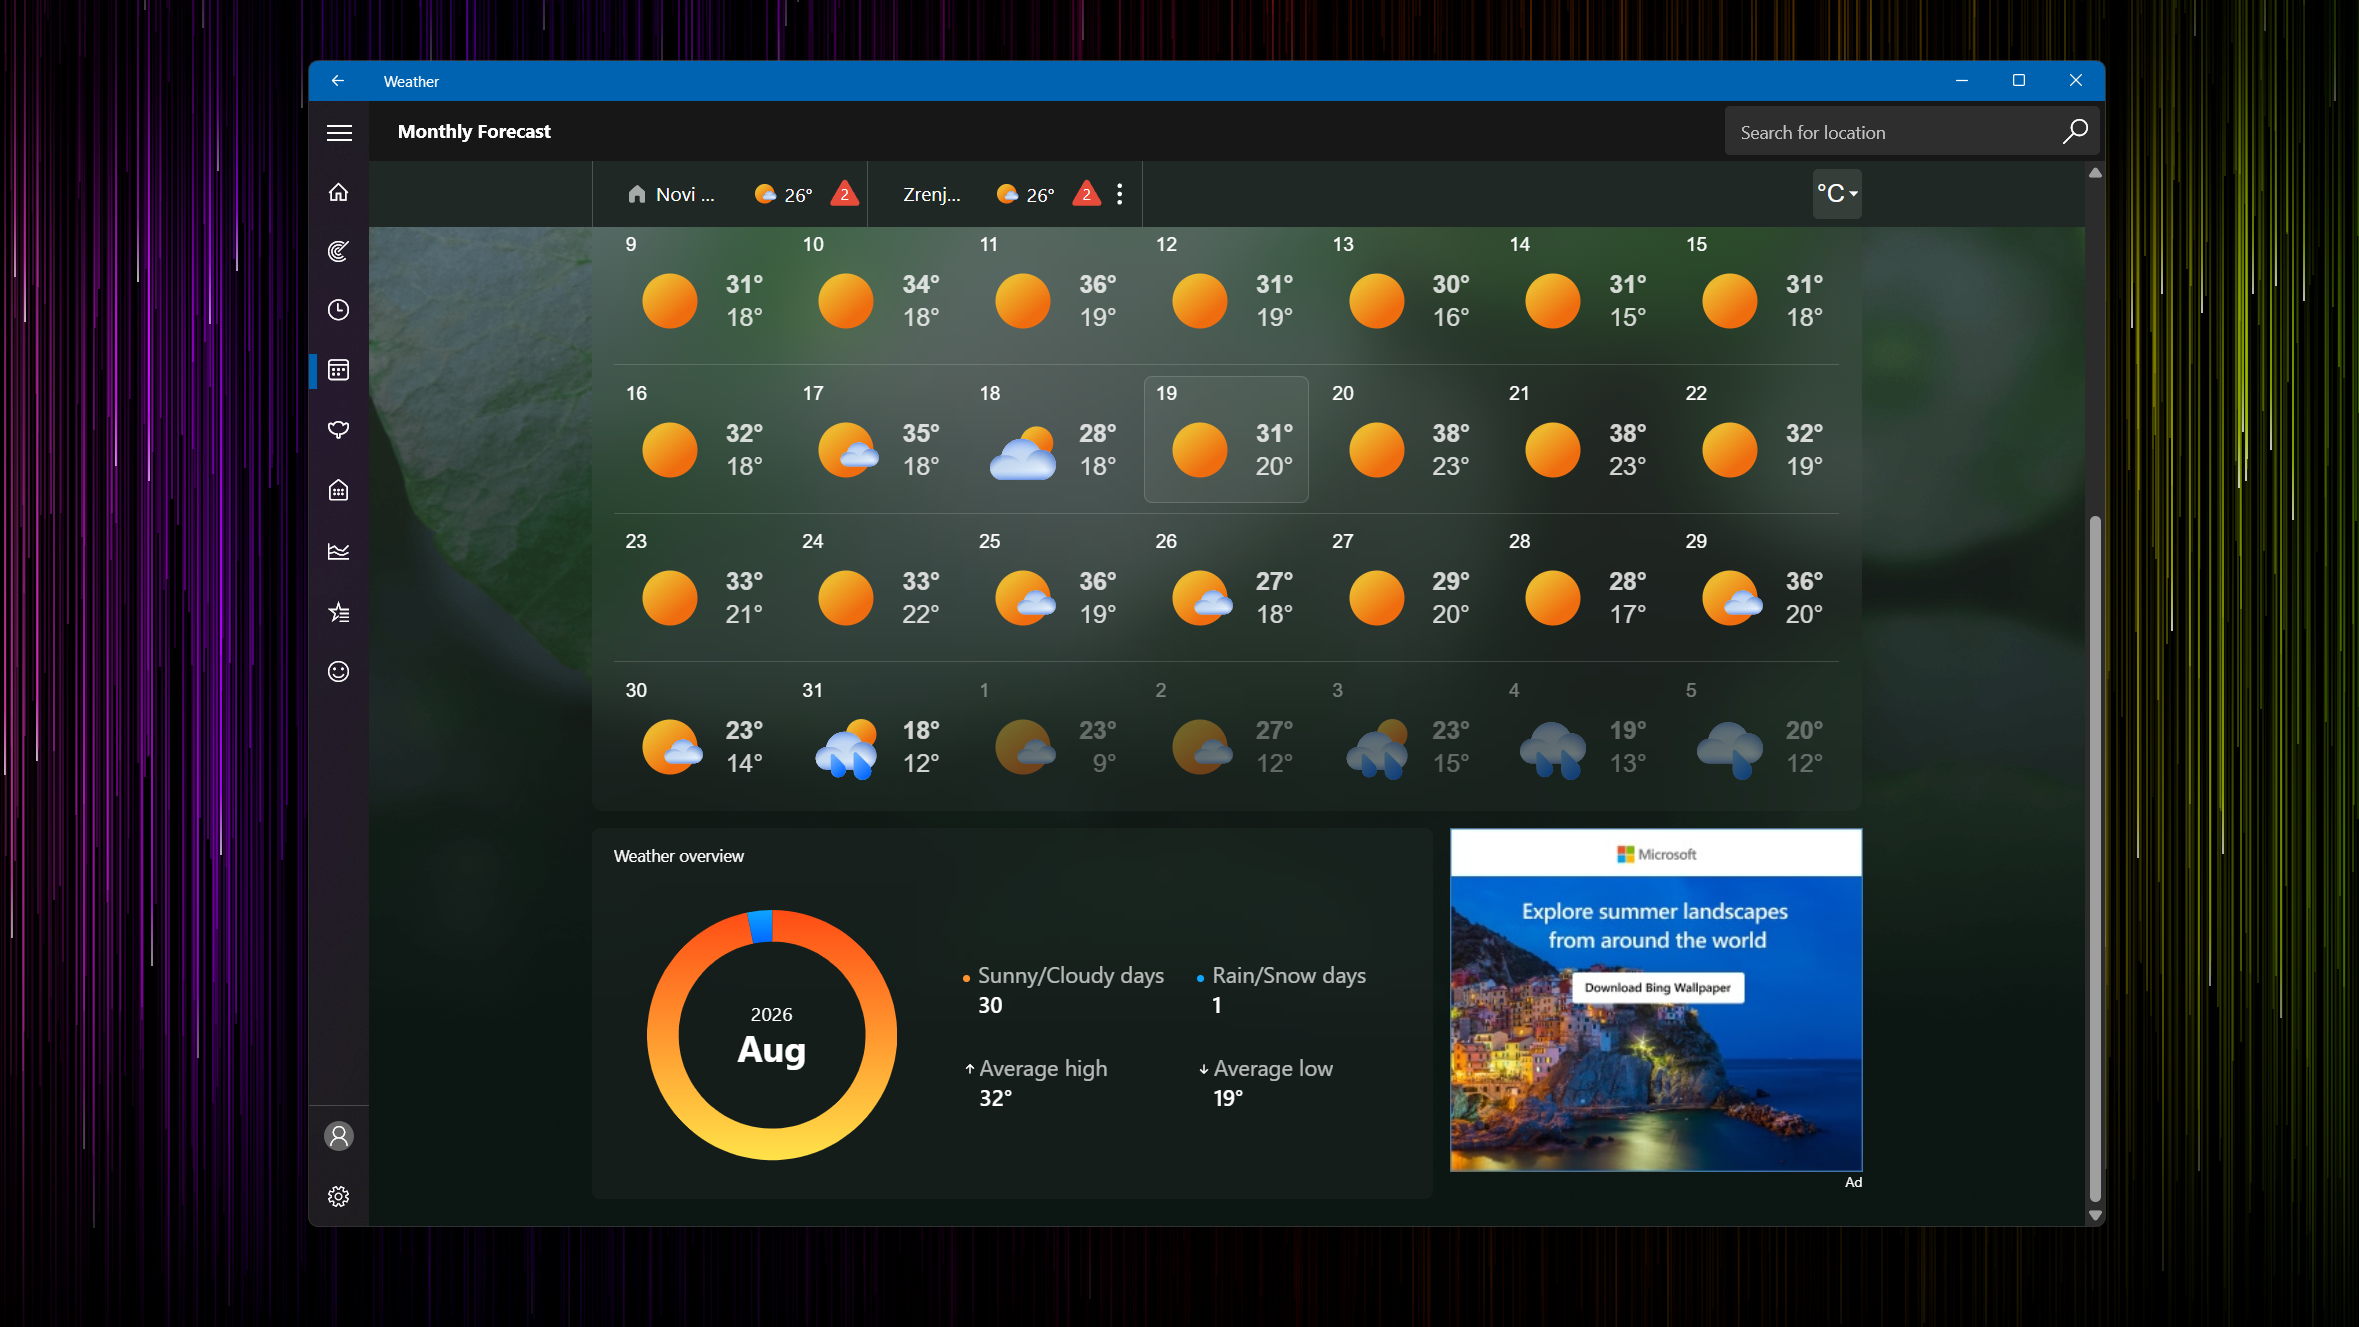Open the Settings gear
Viewport: 2359px width, 1327px height.
pyautogui.click(x=339, y=1196)
